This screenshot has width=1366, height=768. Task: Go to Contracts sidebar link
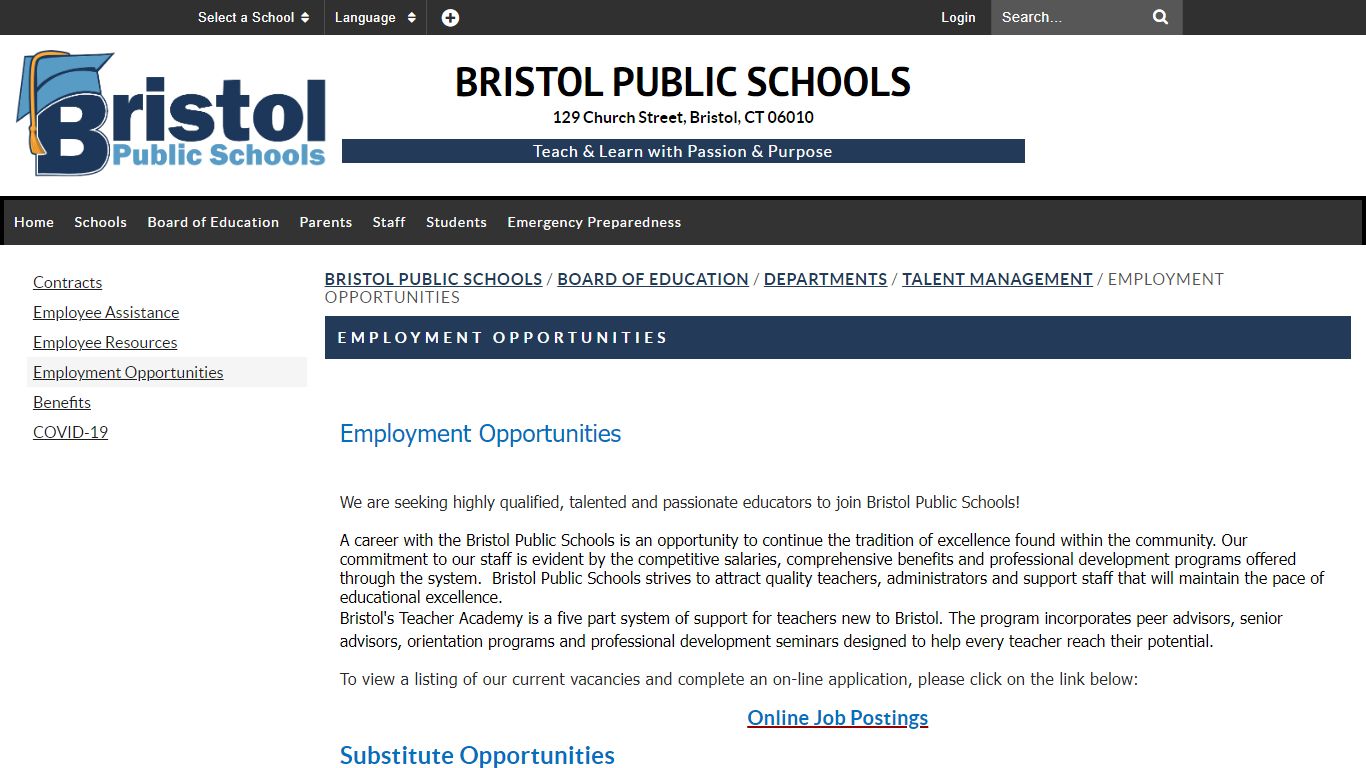[67, 282]
